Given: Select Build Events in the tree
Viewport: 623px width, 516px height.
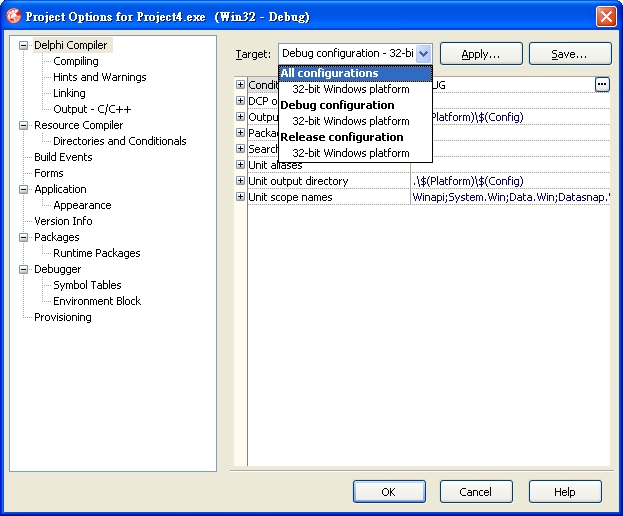Looking at the screenshot, I should tap(63, 157).
